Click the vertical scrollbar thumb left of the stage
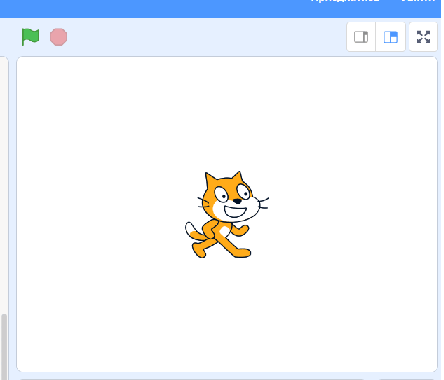Screen dimensions: 444x380 (4, 347)
